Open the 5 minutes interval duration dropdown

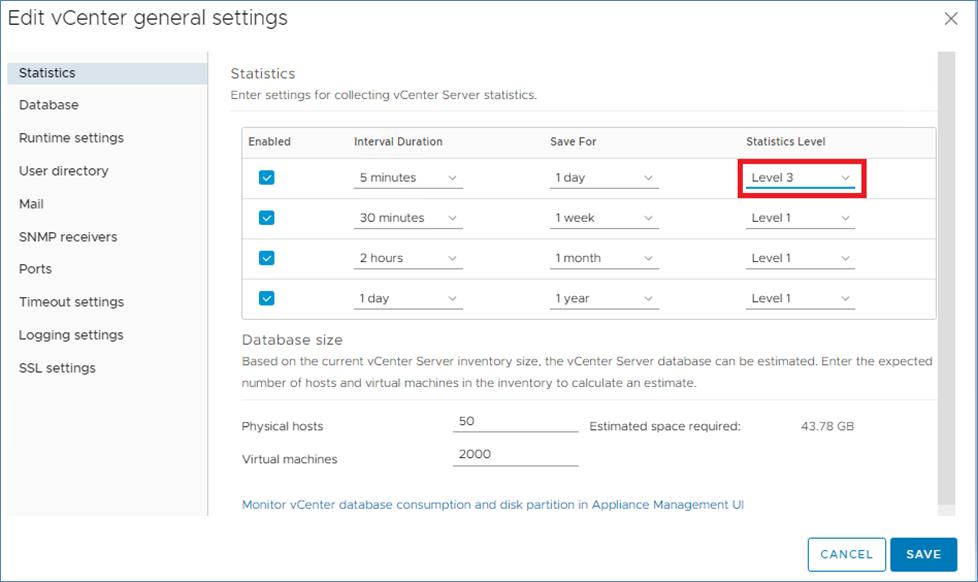(x=408, y=178)
